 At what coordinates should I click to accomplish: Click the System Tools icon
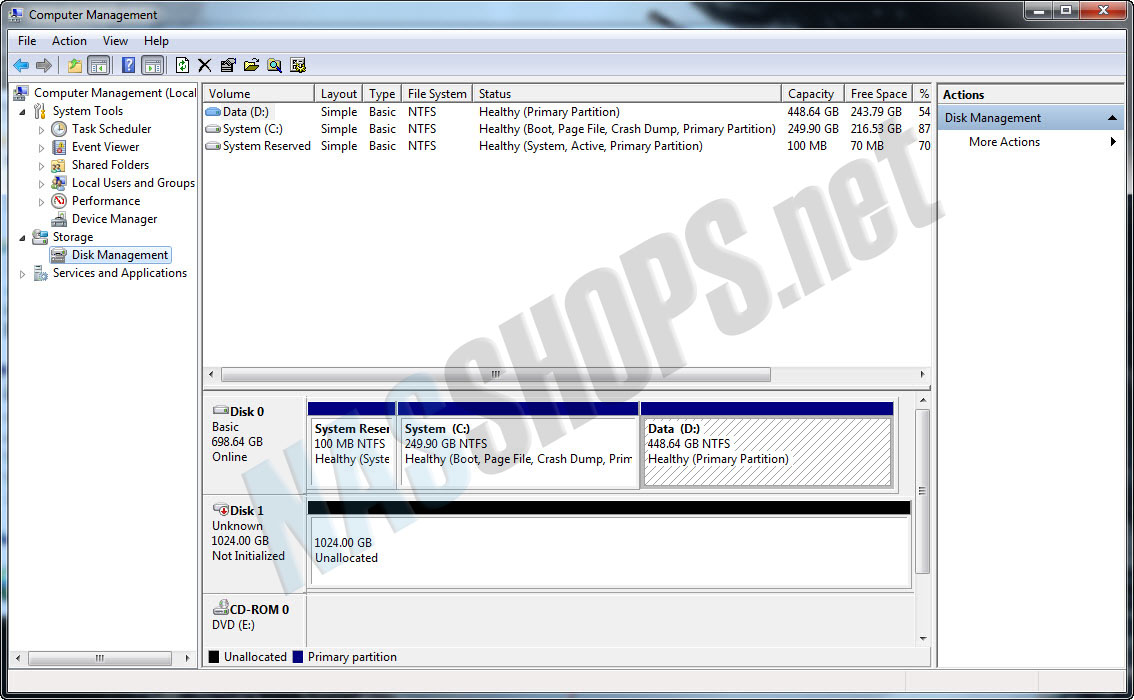pyautogui.click(x=40, y=111)
